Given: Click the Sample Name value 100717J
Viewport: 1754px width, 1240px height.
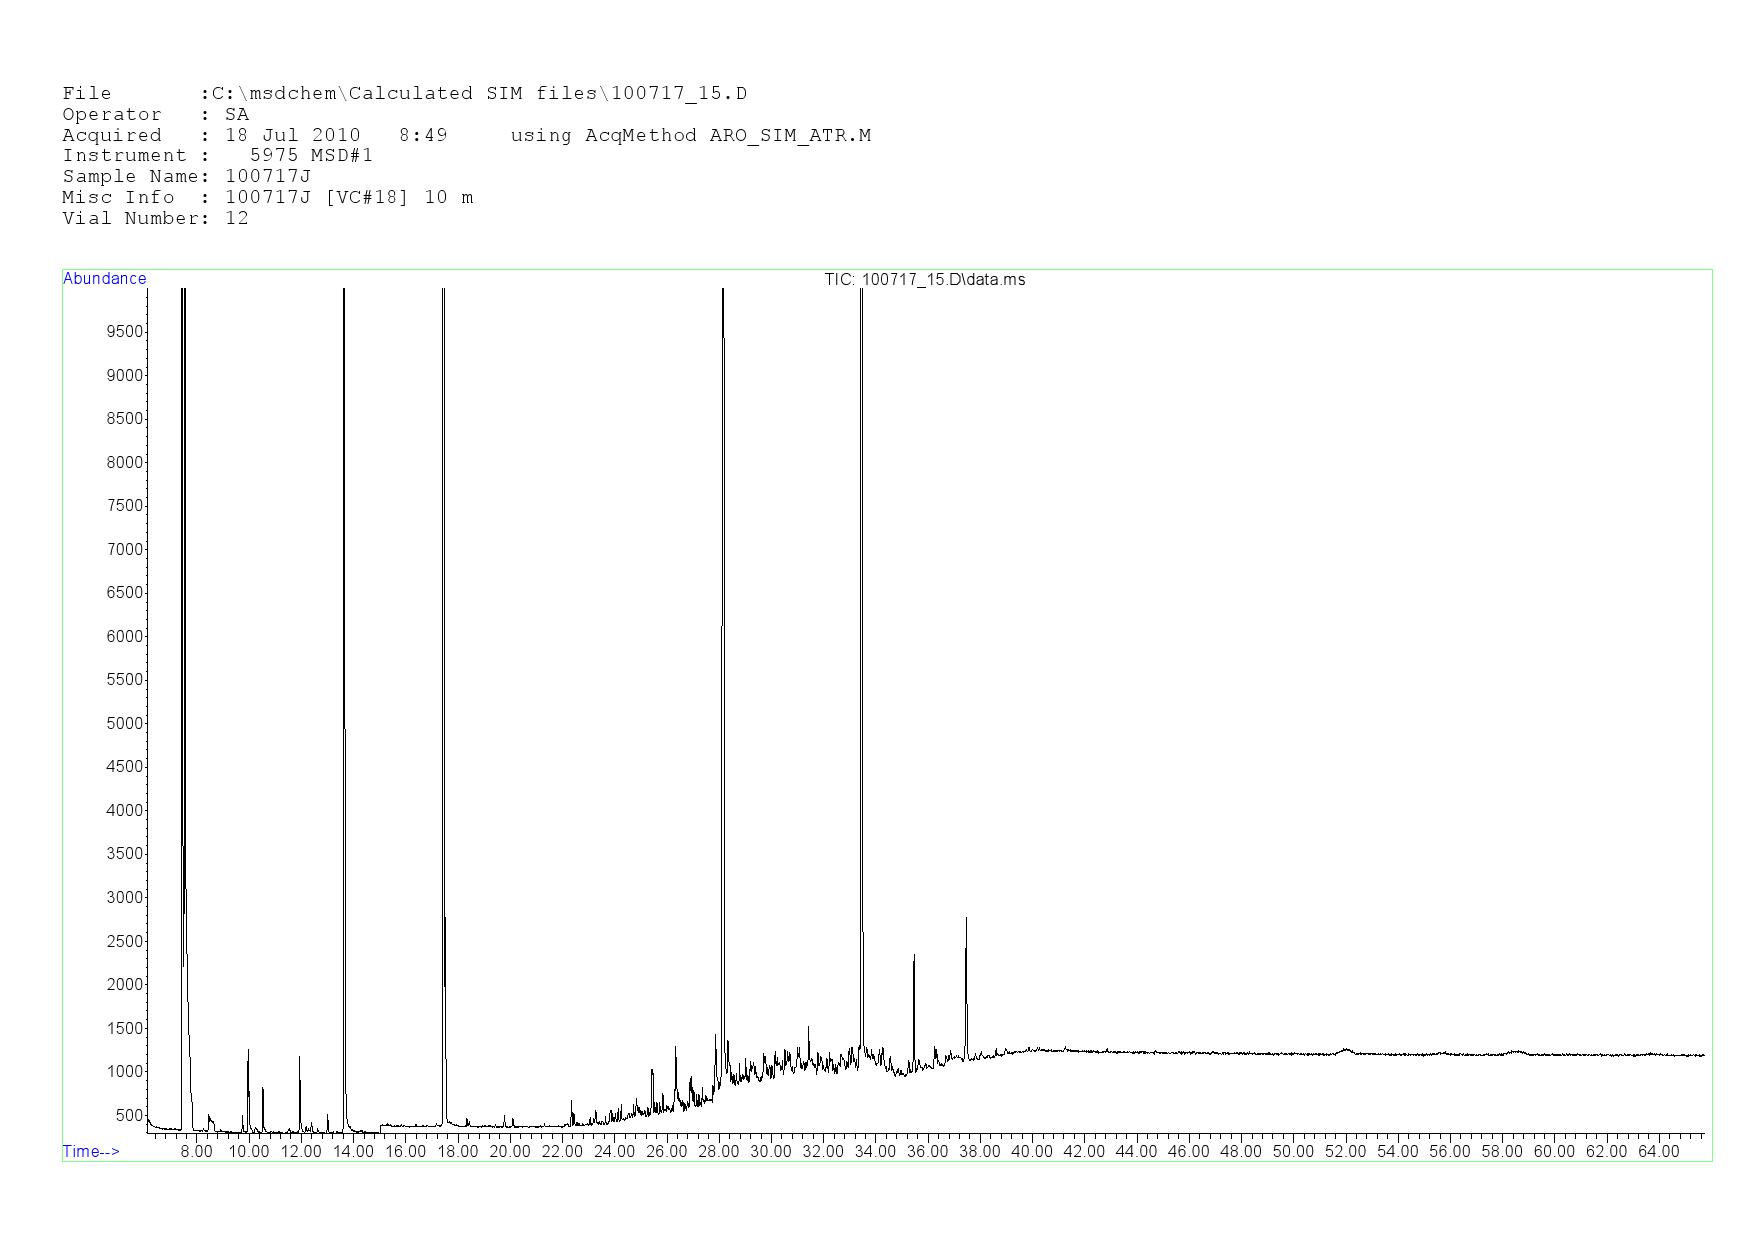Looking at the screenshot, I should [268, 177].
